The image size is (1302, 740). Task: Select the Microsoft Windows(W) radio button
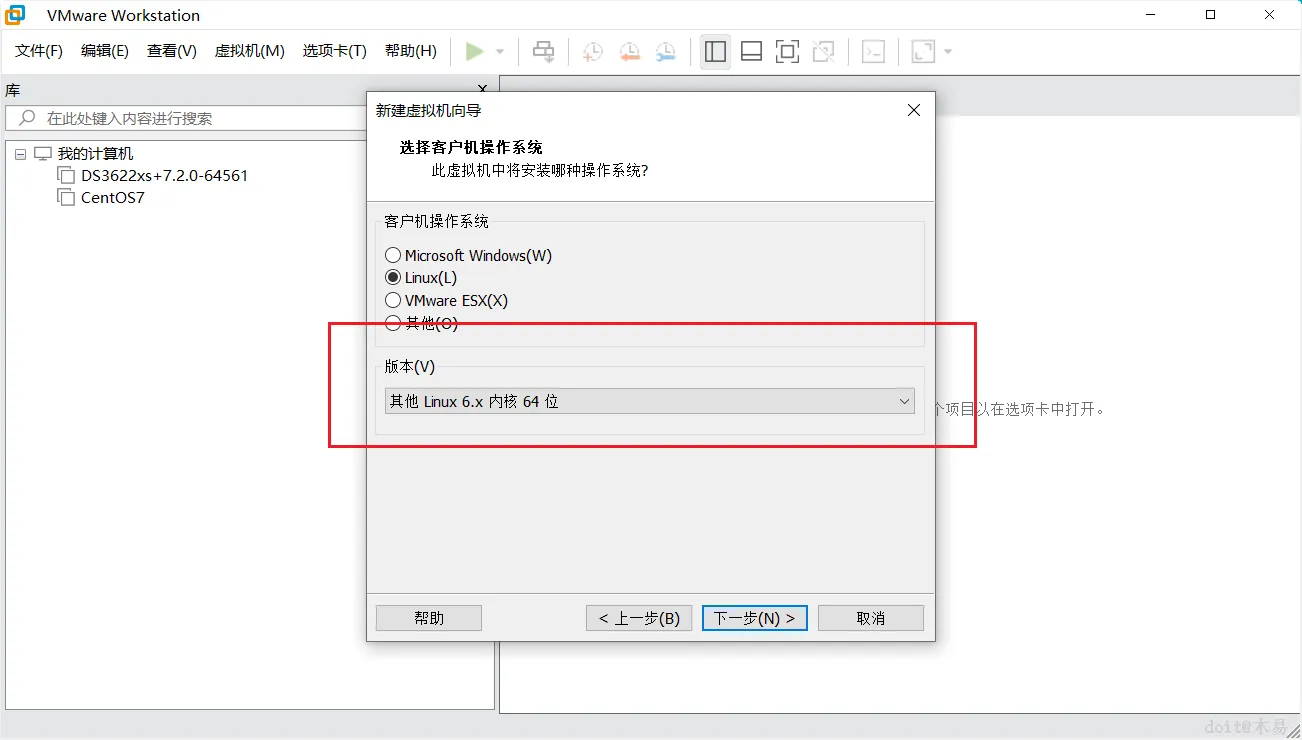click(x=393, y=256)
